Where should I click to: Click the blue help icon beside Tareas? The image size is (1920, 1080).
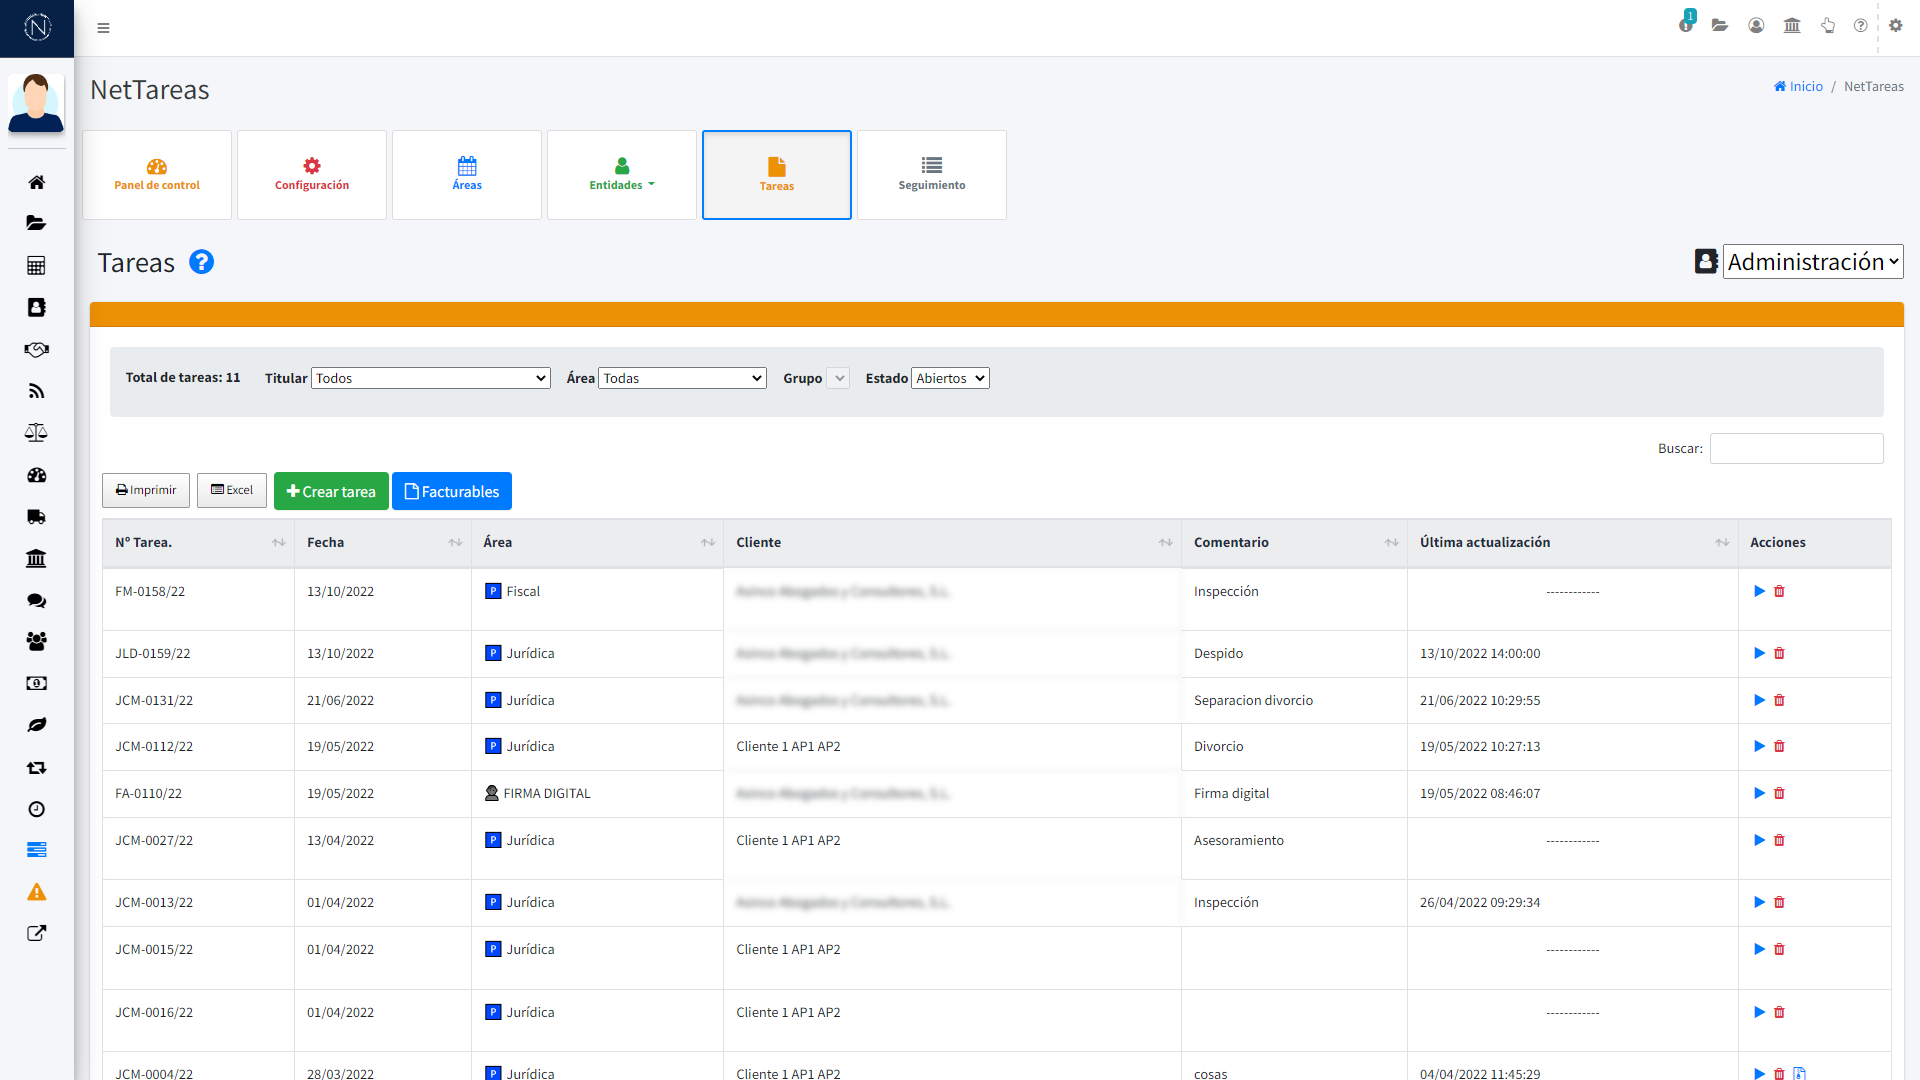201,262
